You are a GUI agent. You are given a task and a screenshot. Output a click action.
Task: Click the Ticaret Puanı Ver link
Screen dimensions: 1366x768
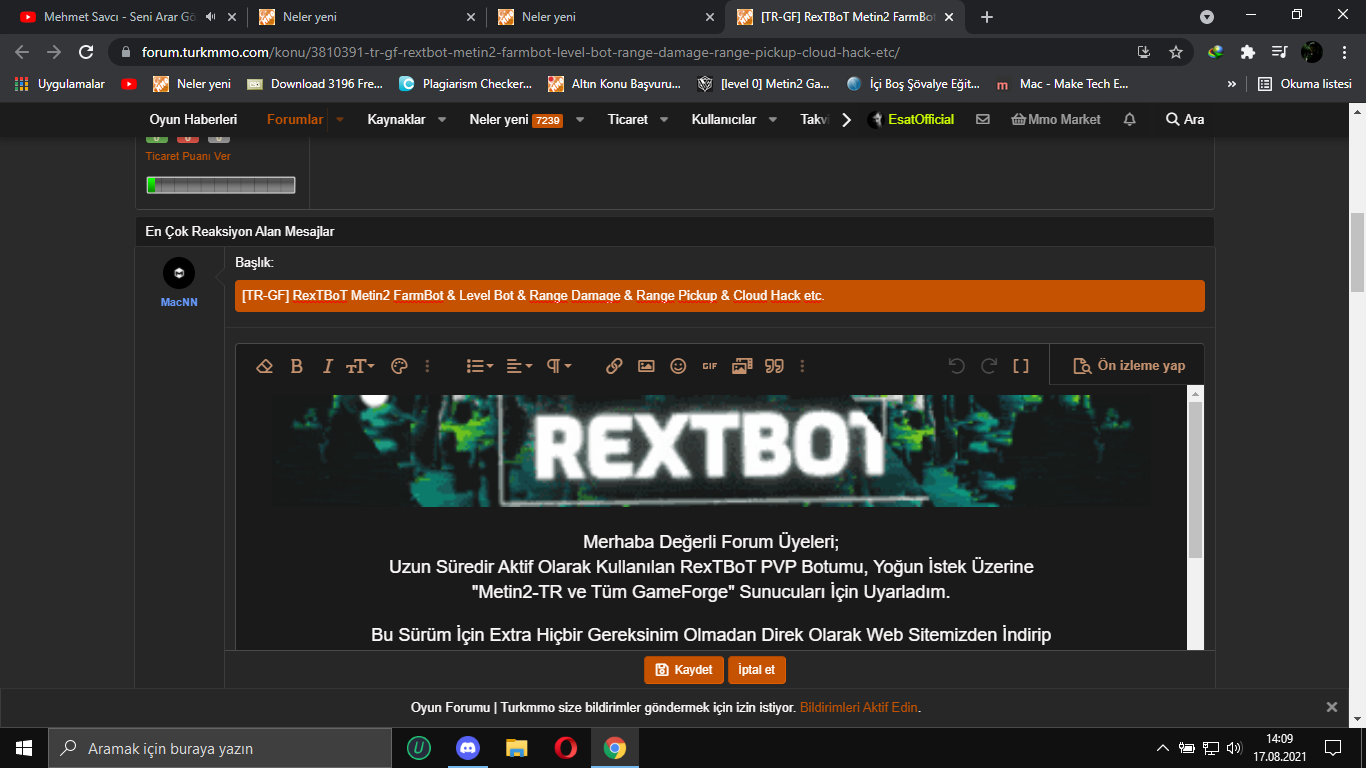pos(188,156)
